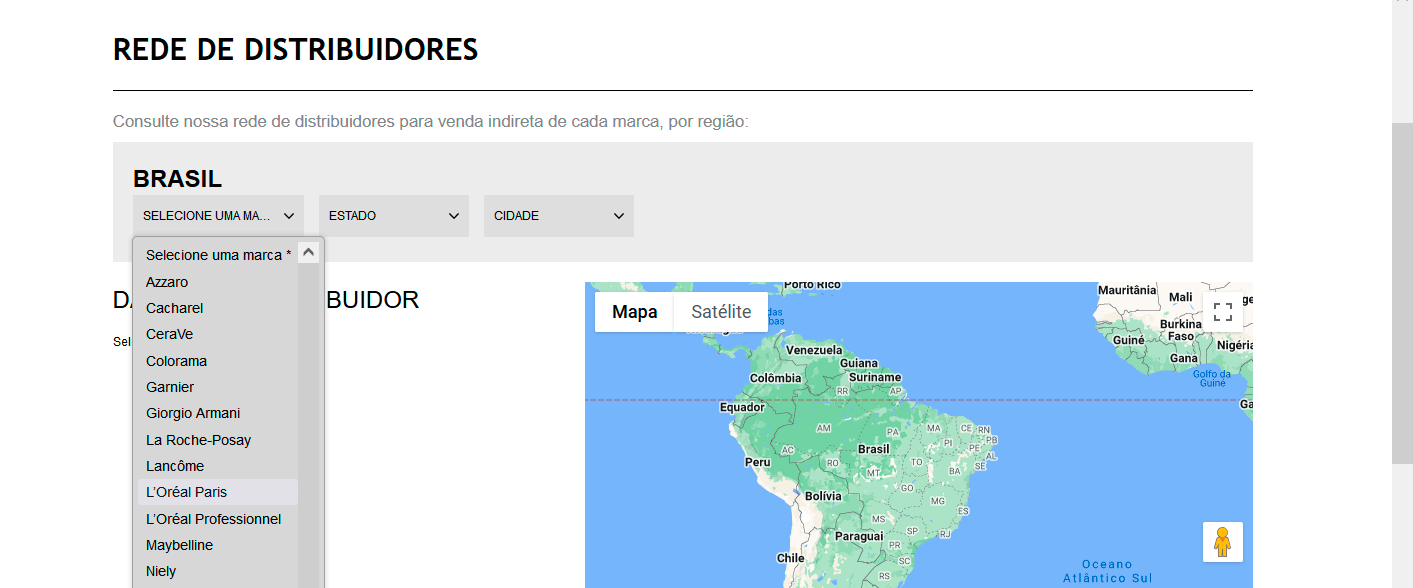Switch map to Satélite view

click(721, 312)
